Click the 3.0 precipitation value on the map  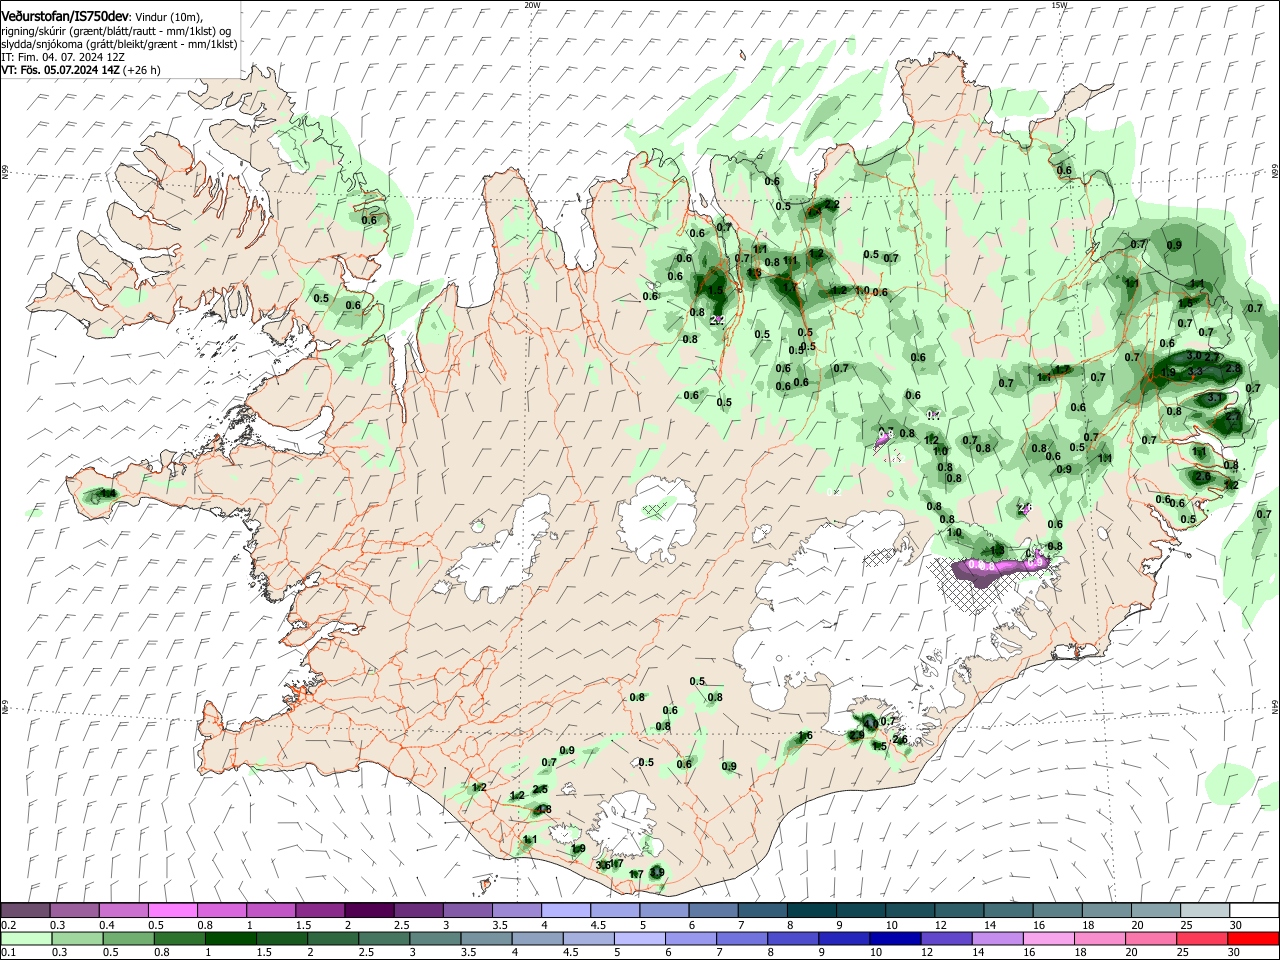[x=1193, y=356]
